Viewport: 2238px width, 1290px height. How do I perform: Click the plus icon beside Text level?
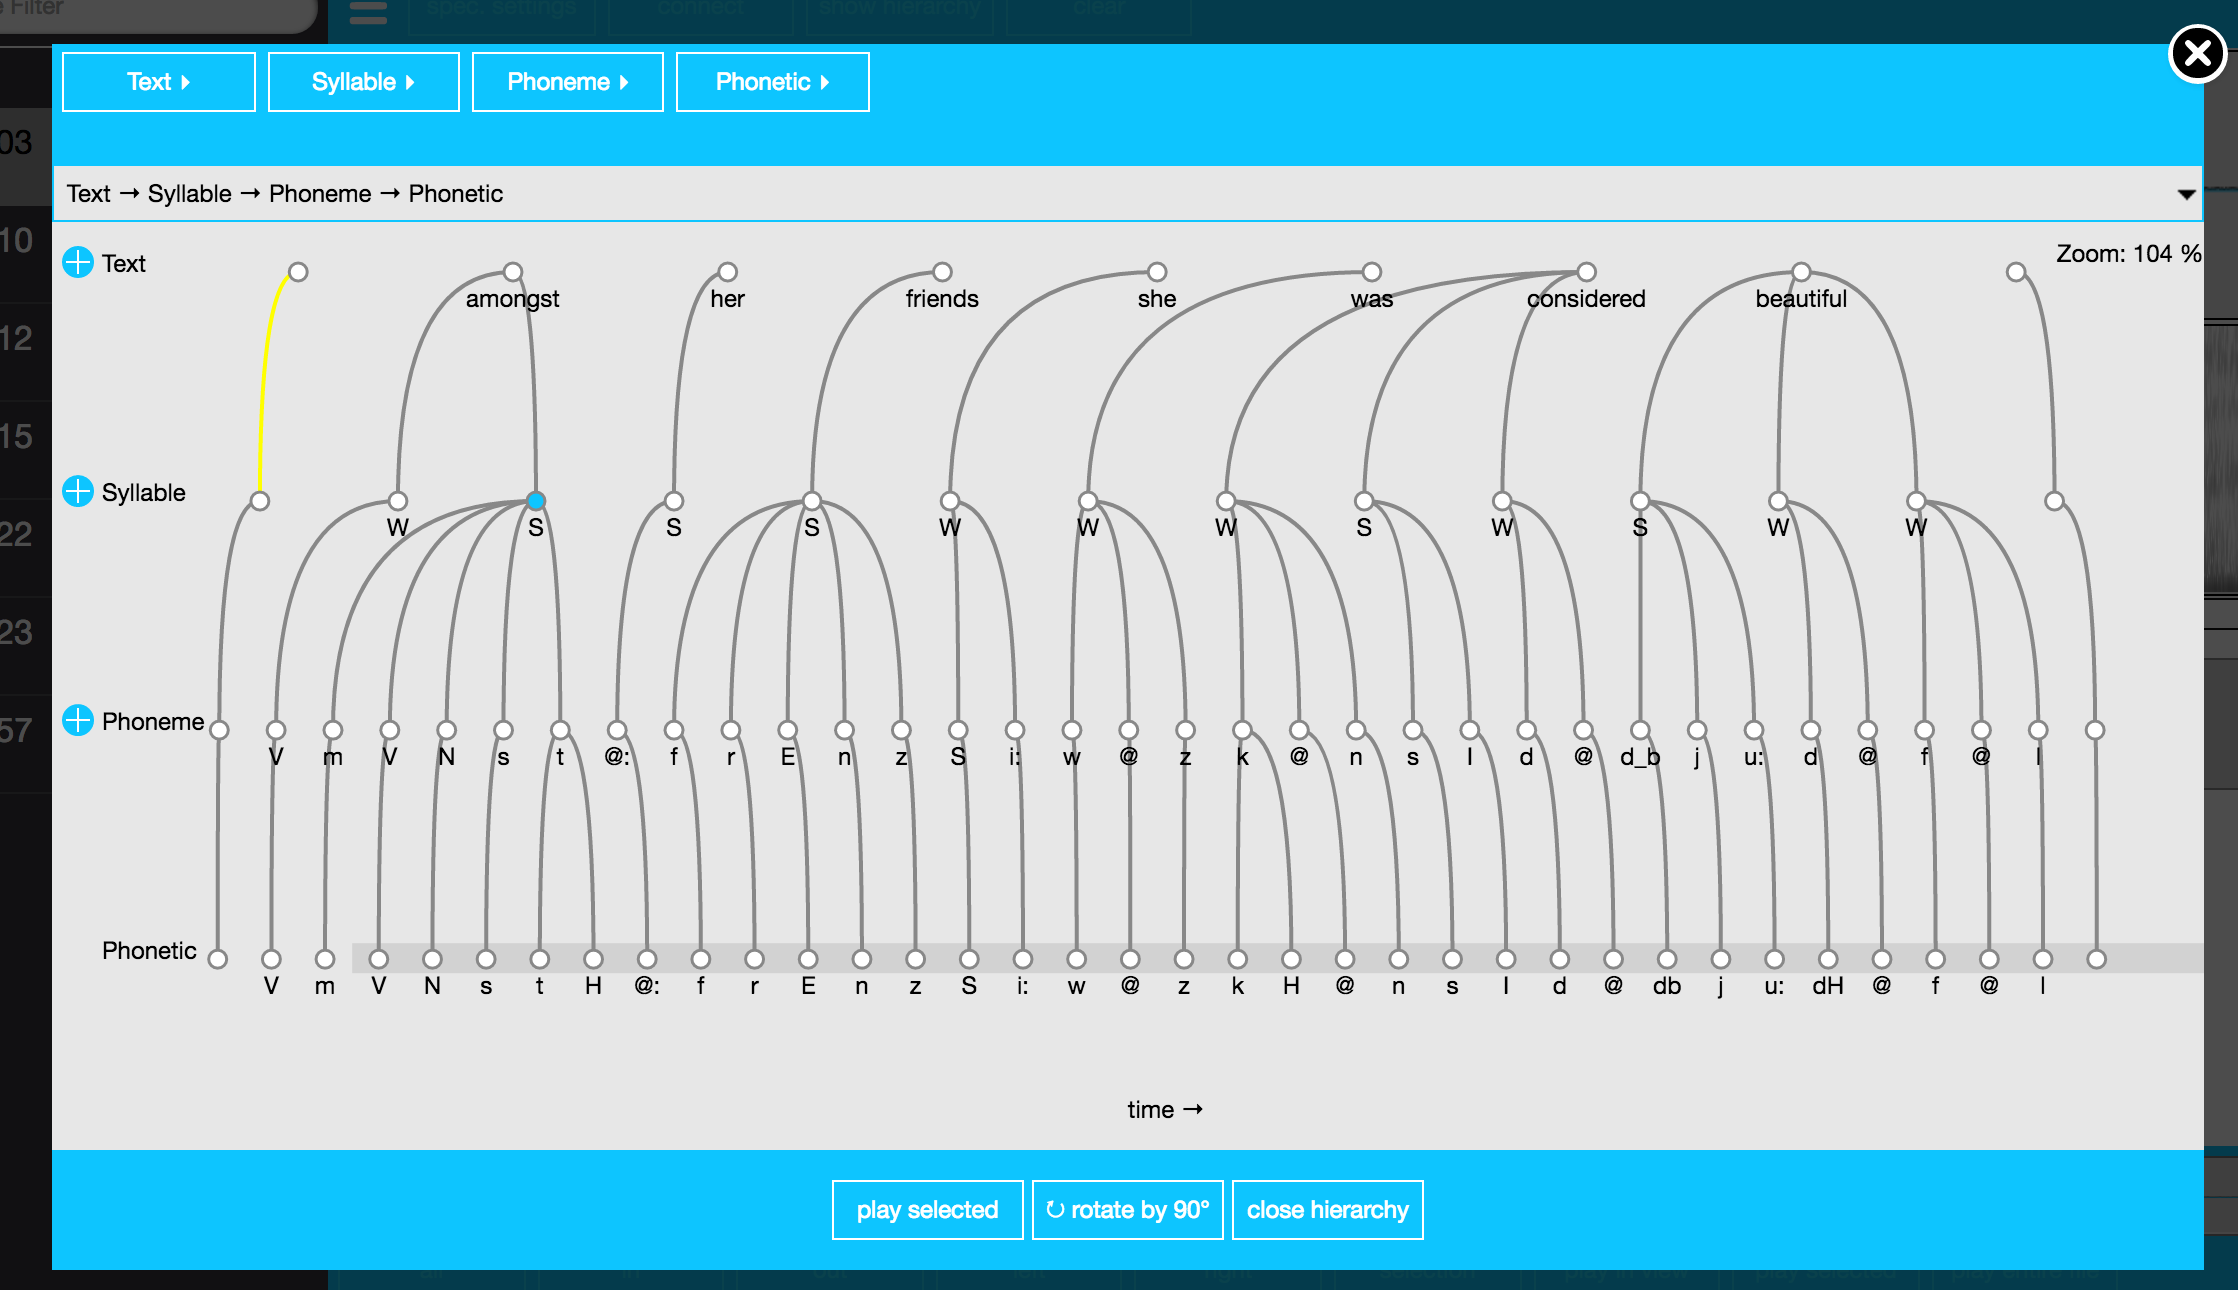pyautogui.click(x=77, y=263)
